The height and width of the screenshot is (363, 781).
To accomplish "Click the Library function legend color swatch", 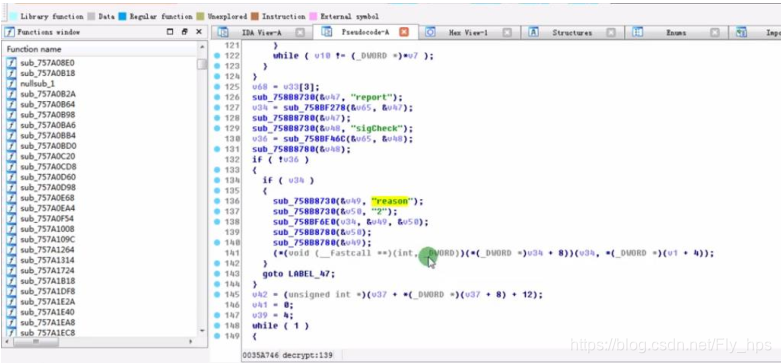I will [13, 16].
